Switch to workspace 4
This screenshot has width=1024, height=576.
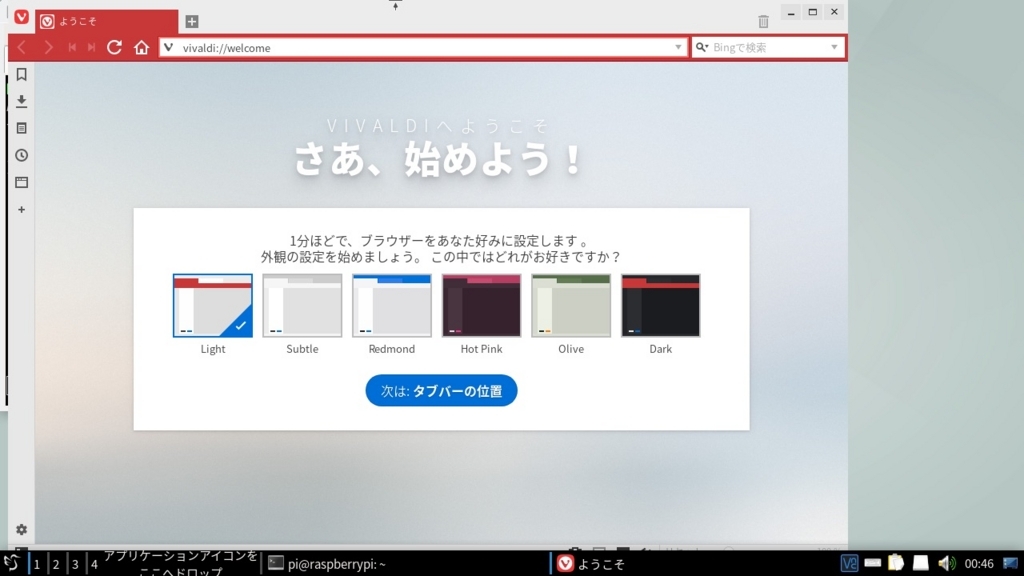tap(94, 564)
